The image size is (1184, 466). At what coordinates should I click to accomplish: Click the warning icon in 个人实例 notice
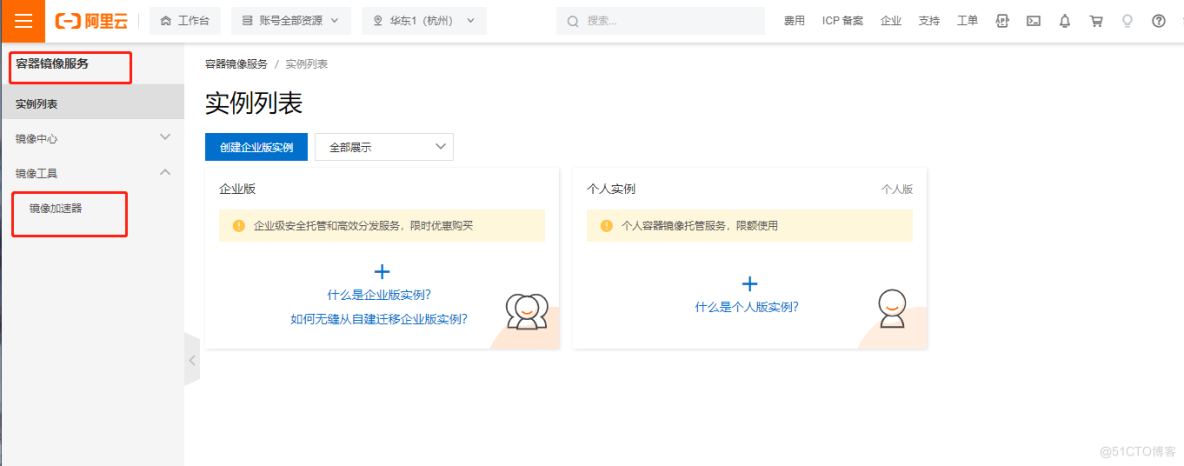tap(606, 226)
